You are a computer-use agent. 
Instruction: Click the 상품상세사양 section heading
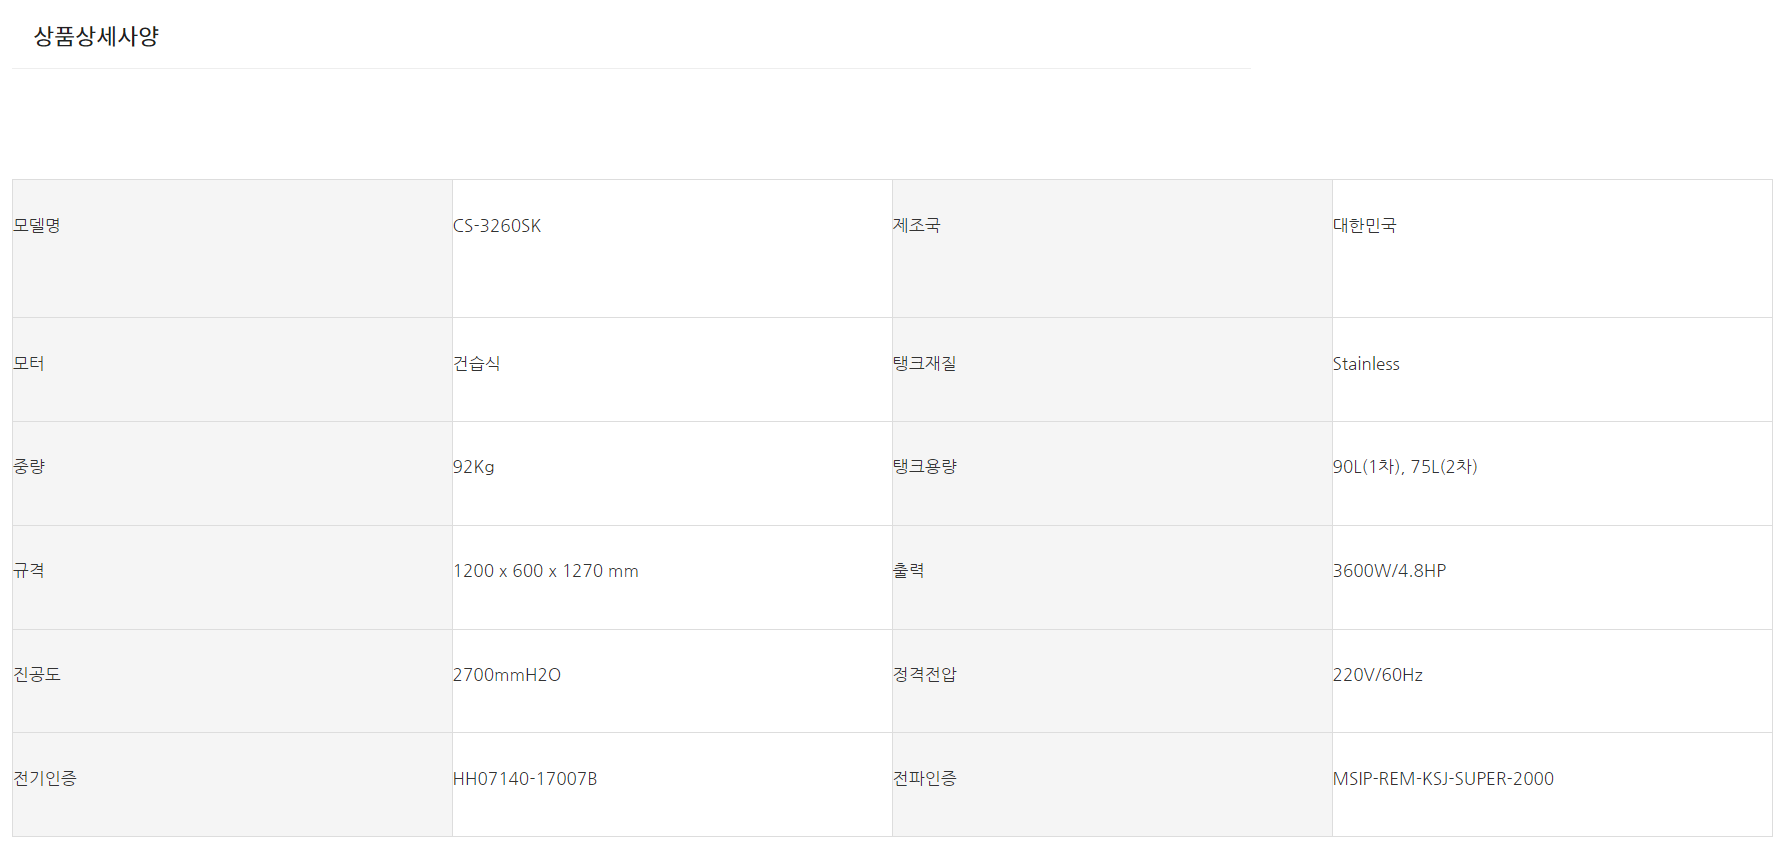click(x=96, y=37)
